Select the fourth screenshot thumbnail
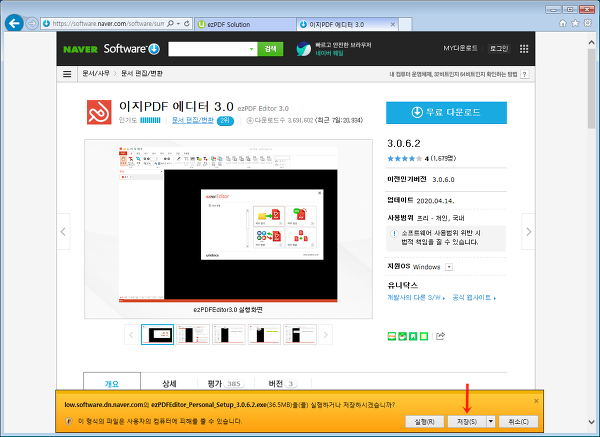This screenshot has width=600, height=437. coord(264,334)
